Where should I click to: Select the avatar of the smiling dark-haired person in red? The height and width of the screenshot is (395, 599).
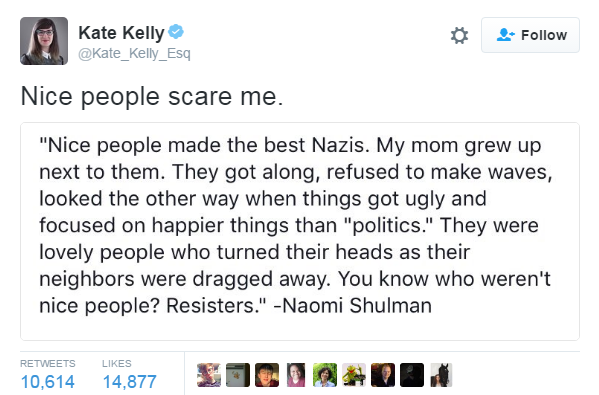pos(267,375)
